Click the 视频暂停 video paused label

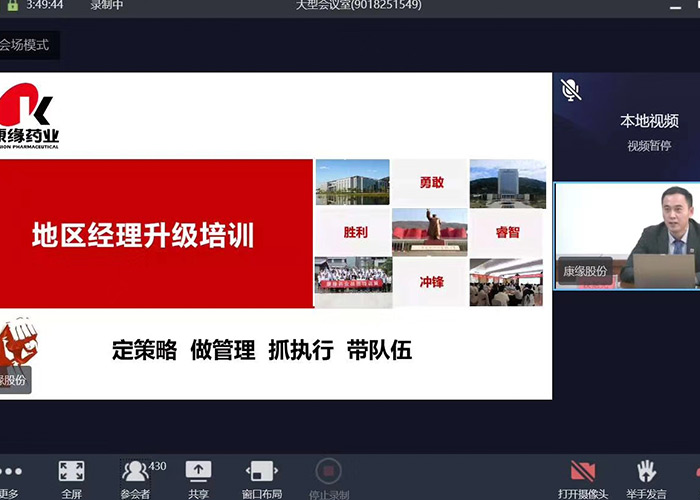tap(649, 145)
